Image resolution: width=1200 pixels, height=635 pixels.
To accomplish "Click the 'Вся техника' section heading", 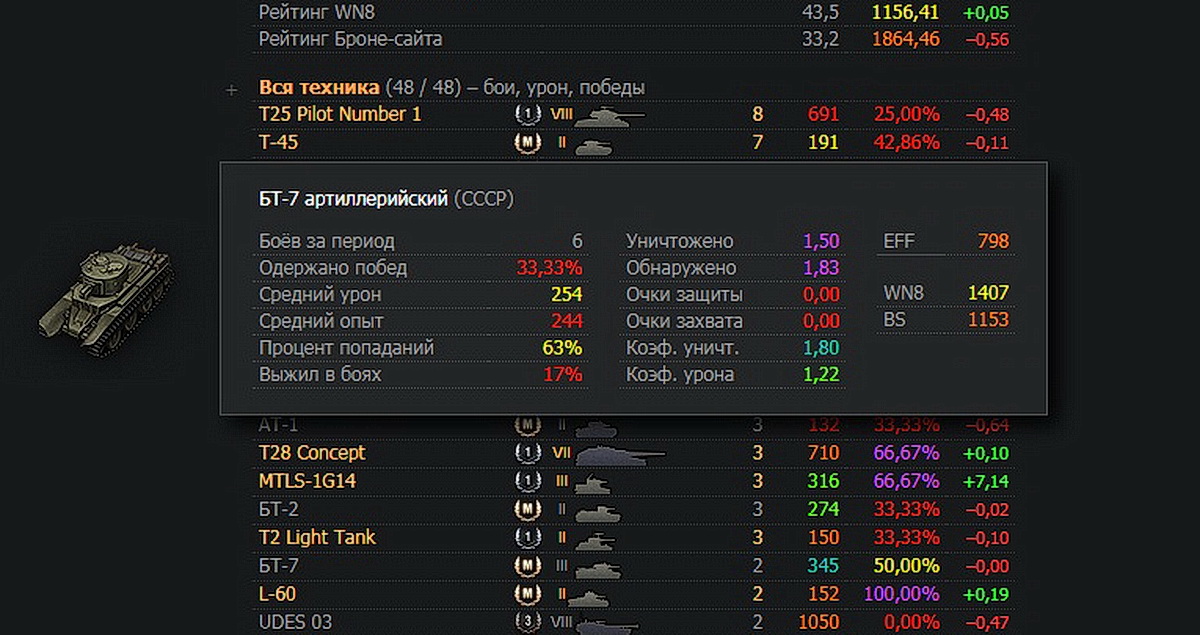I will 319,87.
